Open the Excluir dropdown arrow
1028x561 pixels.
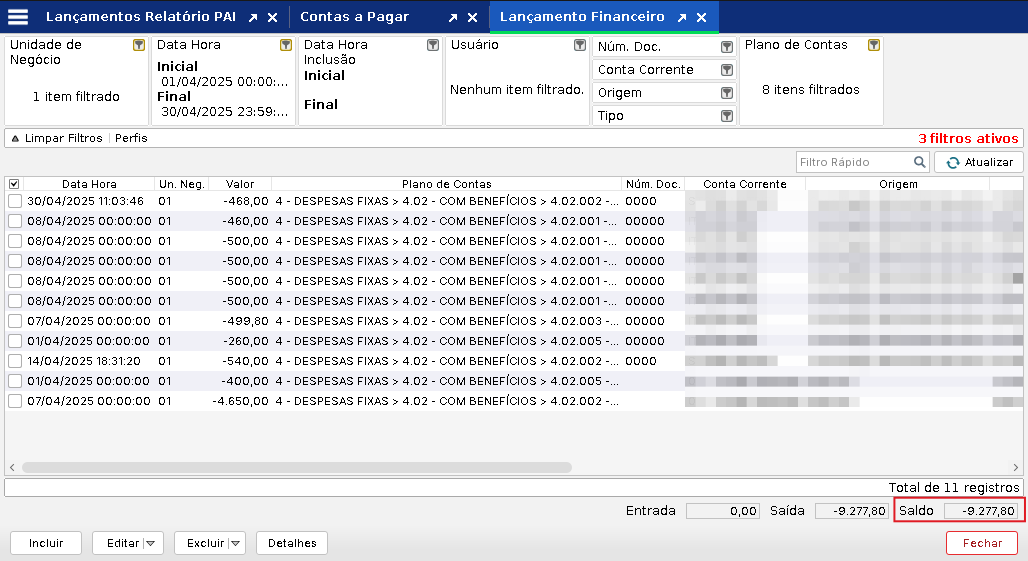tap(236, 543)
